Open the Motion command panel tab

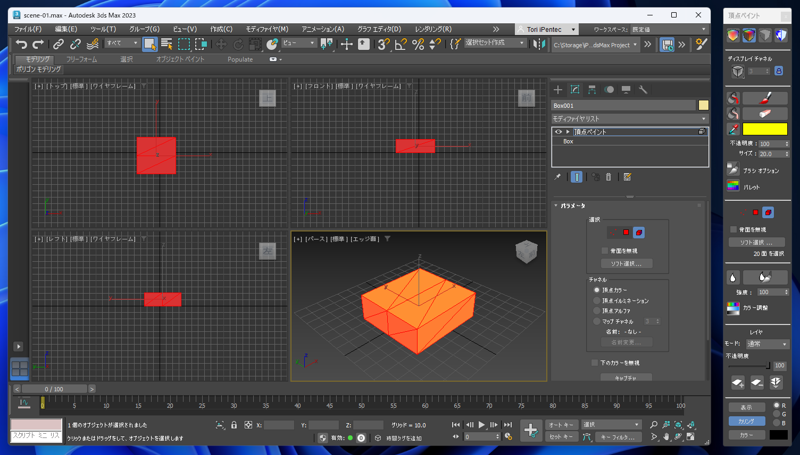pyautogui.click(x=609, y=90)
